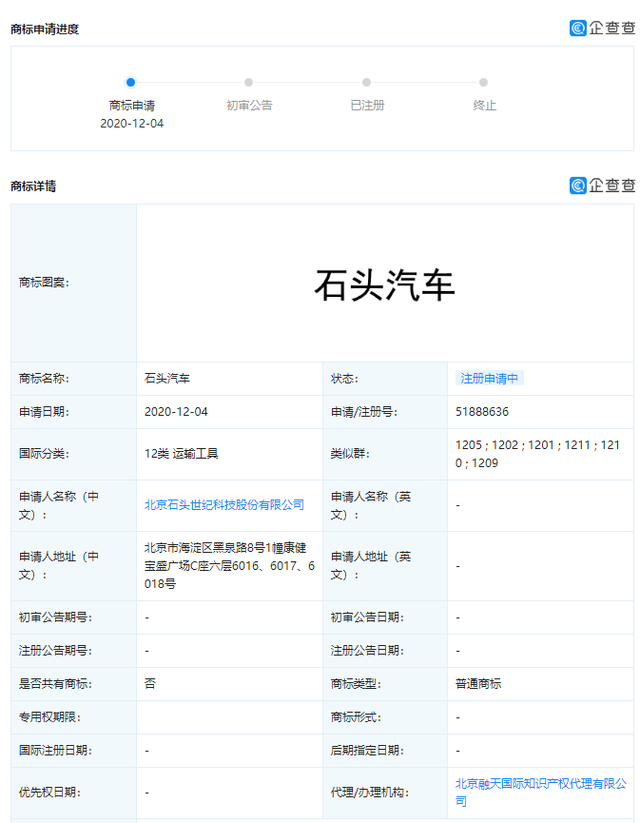Image resolution: width=640 pixels, height=823 pixels.
Task: Click the 注册申请中 status tag
Action: [x=489, y=378]
